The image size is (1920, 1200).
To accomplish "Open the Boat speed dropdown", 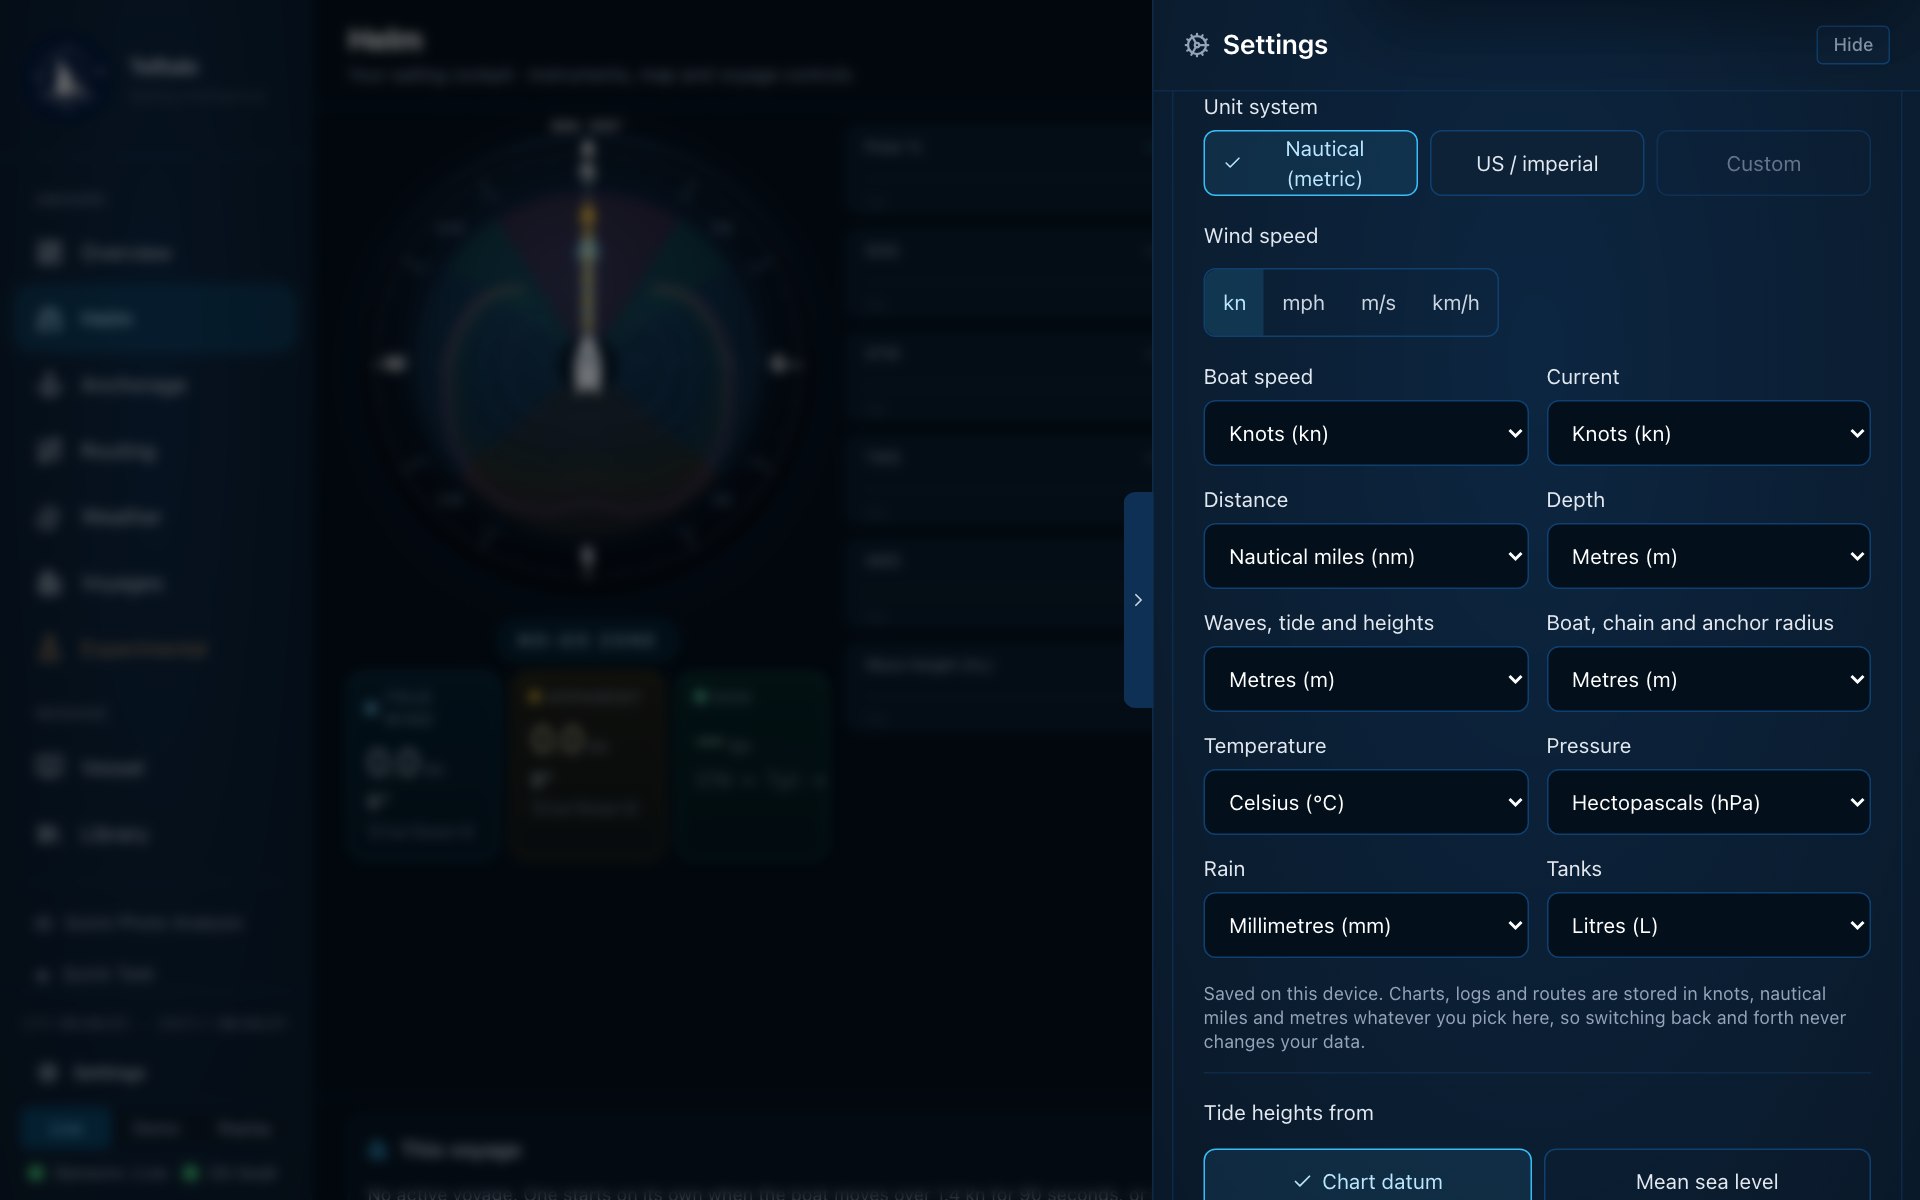I will pos(1365,433).
